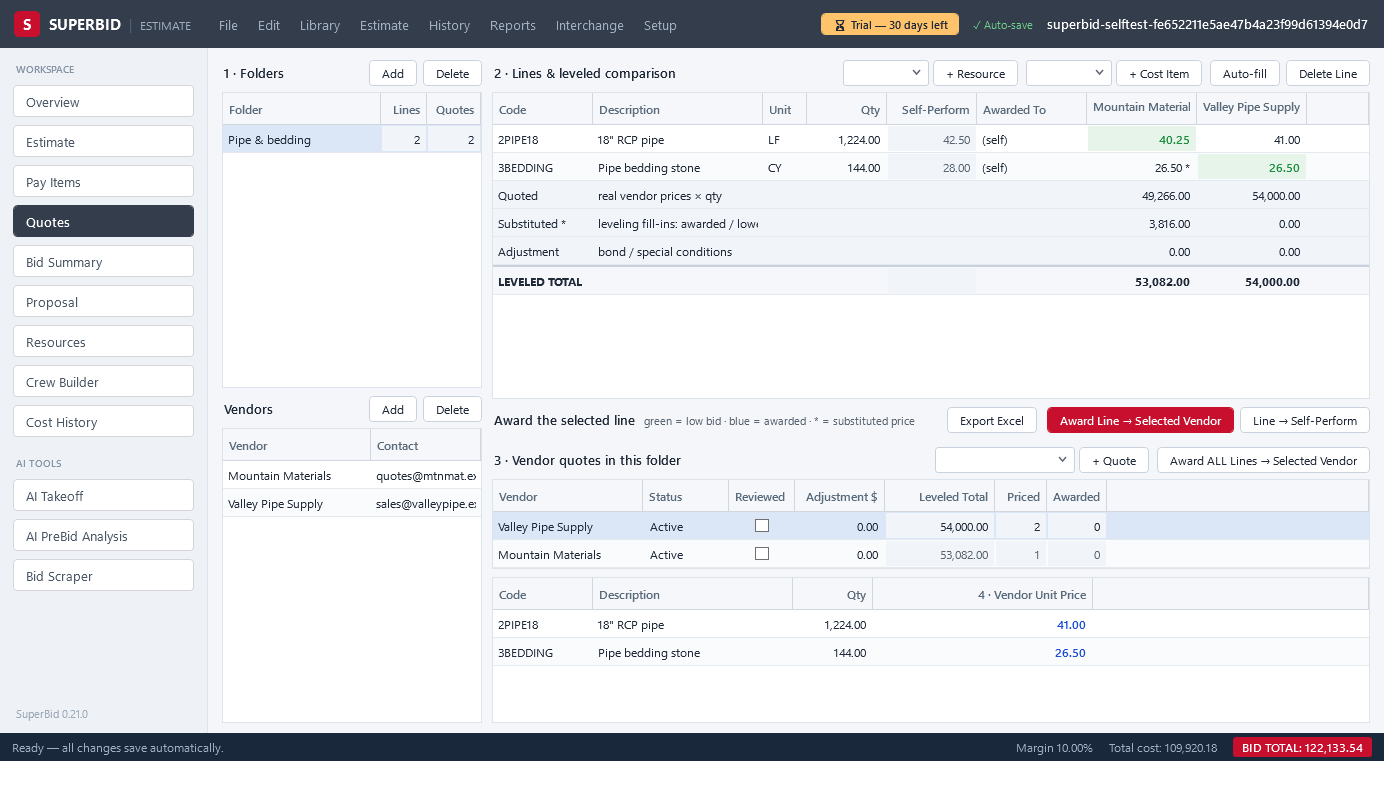Image resolution: width=1400 pixels, height=800 pixels.
Task: Select the Quotes sidebar item
Action: 103,221
